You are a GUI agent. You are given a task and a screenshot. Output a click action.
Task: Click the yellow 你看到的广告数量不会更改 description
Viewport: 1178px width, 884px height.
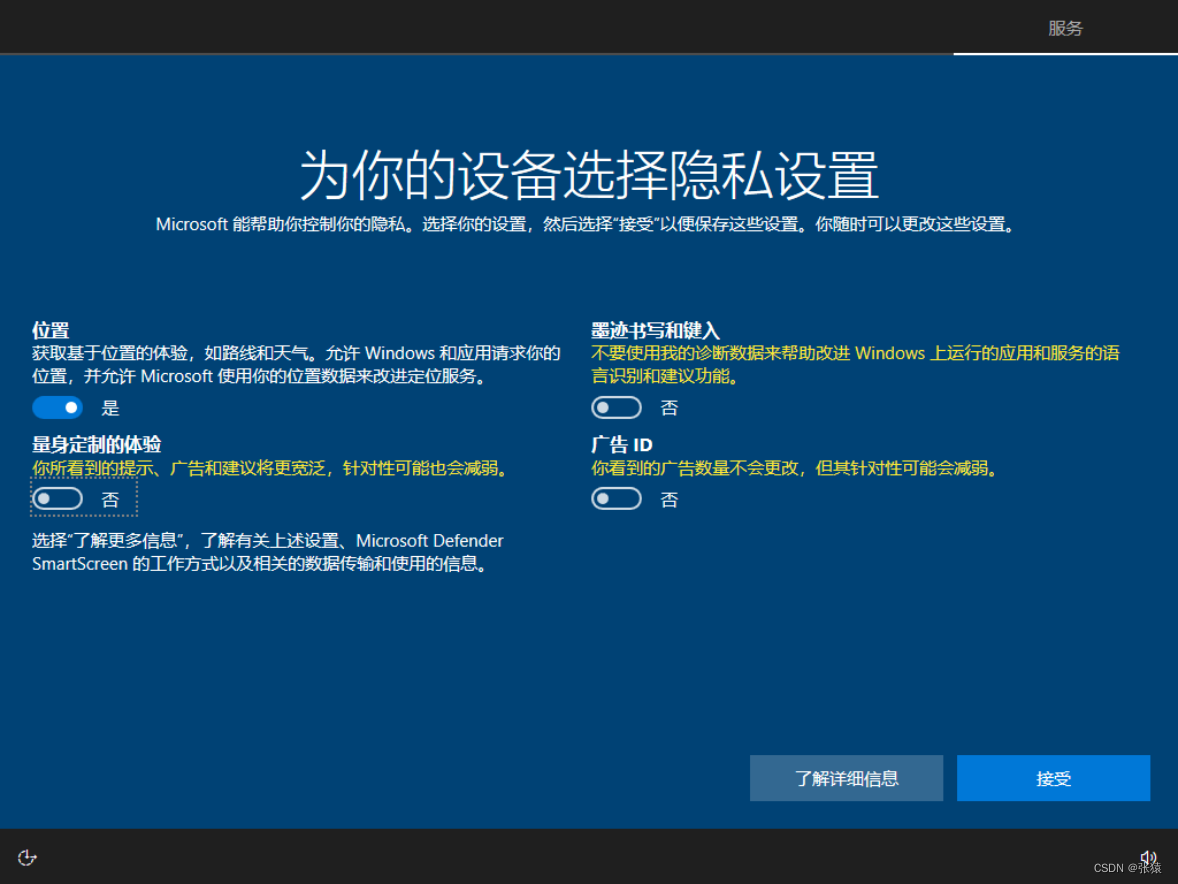tap(796, 469)
